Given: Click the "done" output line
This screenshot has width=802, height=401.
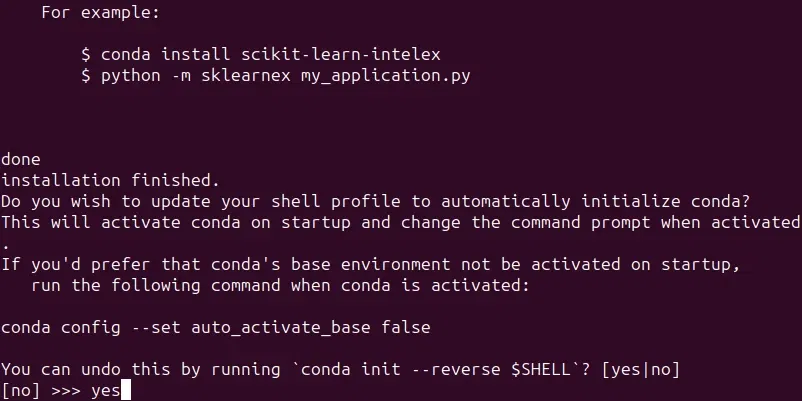Looking at the screenshot, I should (x=21, y=159).
